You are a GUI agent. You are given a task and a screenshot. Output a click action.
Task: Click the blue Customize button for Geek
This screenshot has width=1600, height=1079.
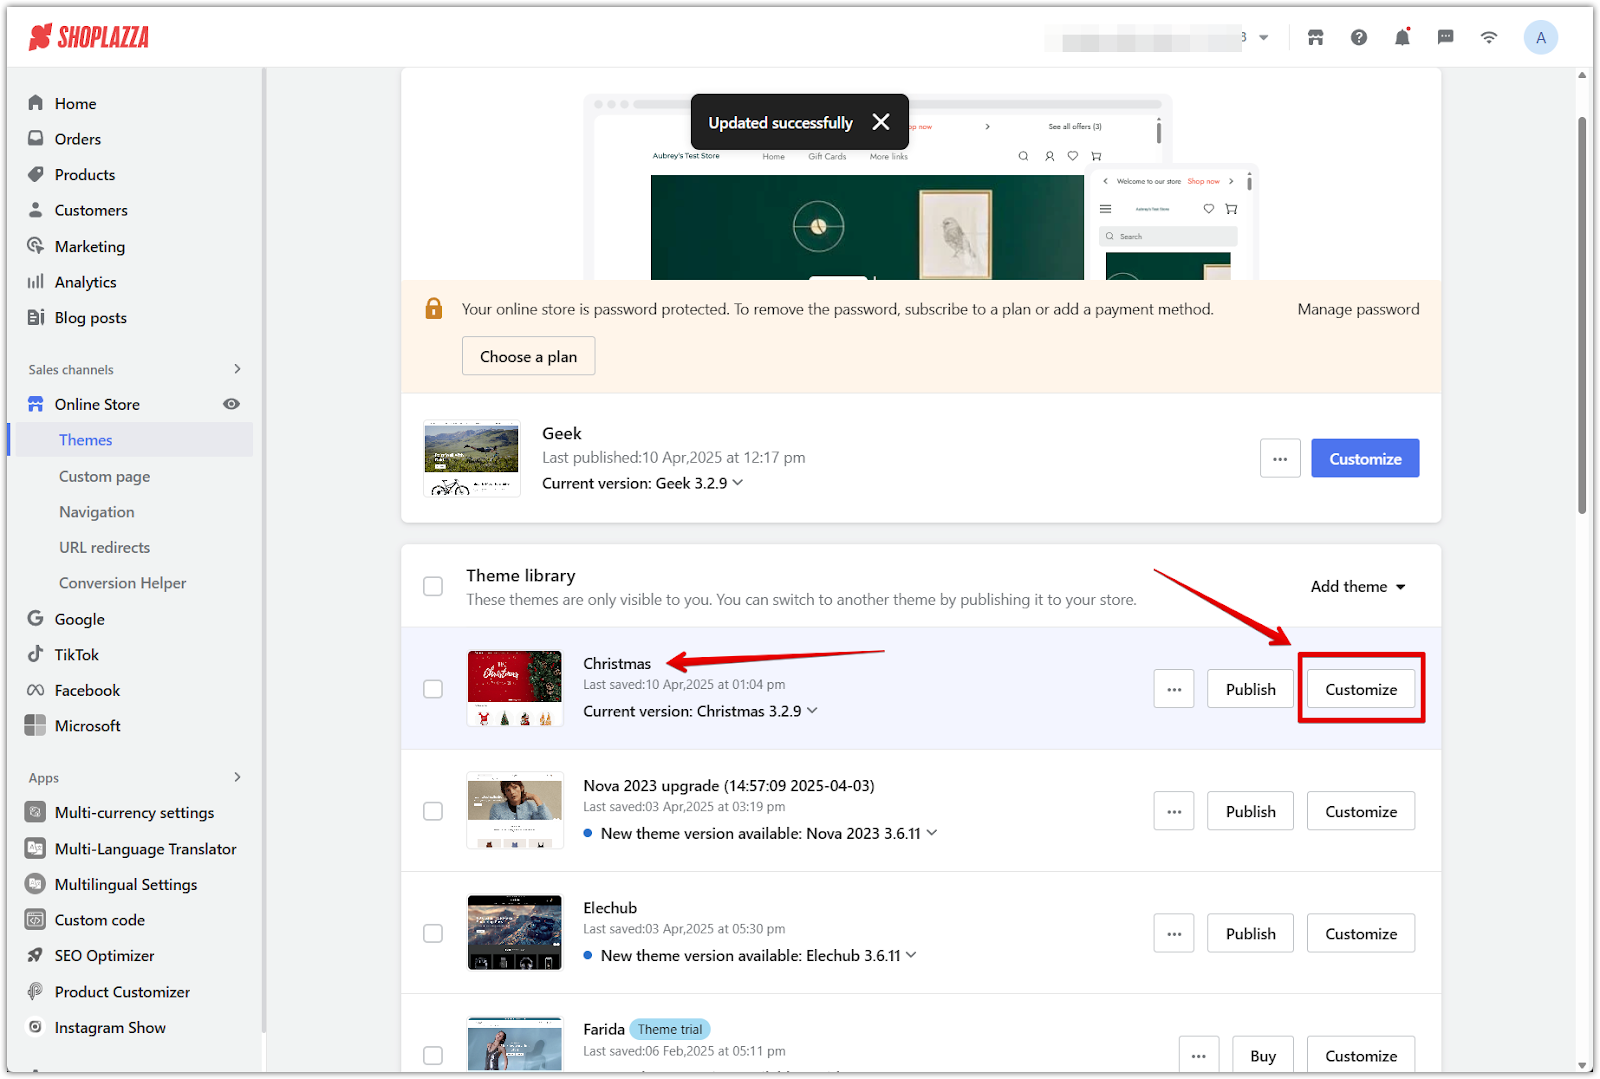click(x=1365, y=458)
